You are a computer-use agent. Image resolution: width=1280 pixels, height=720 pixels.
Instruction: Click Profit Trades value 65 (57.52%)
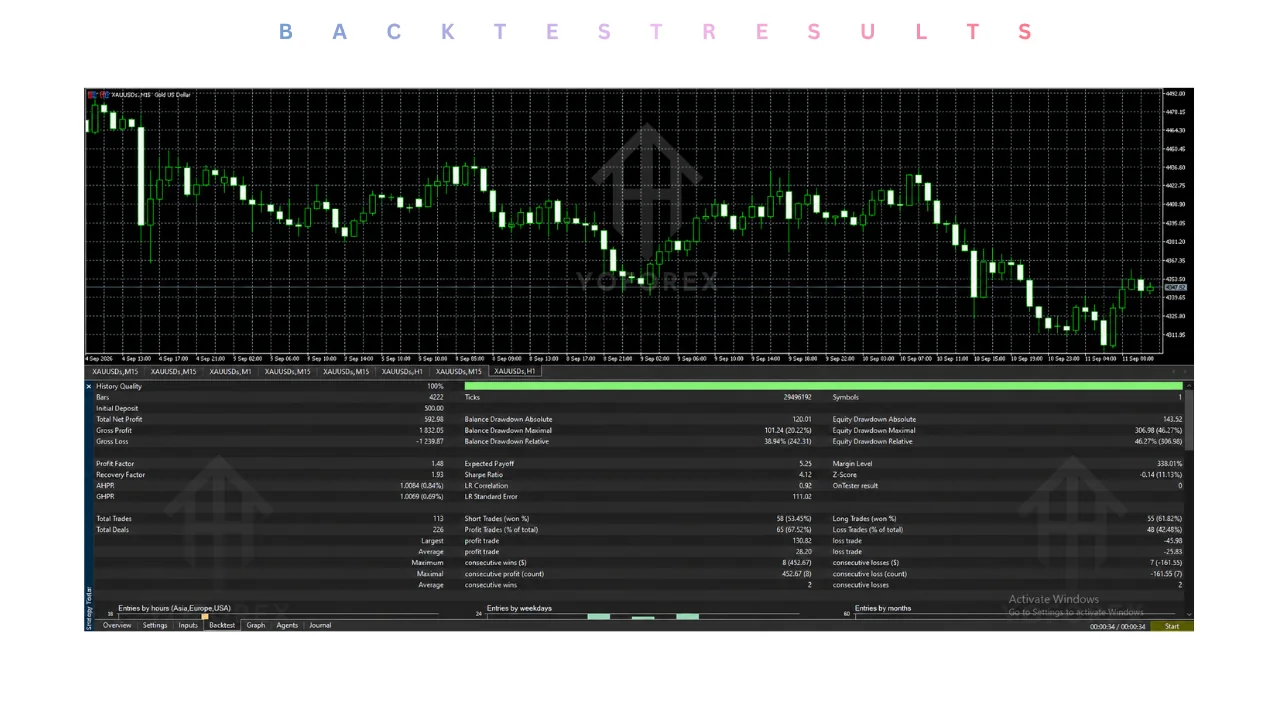[x=793, y=530]
